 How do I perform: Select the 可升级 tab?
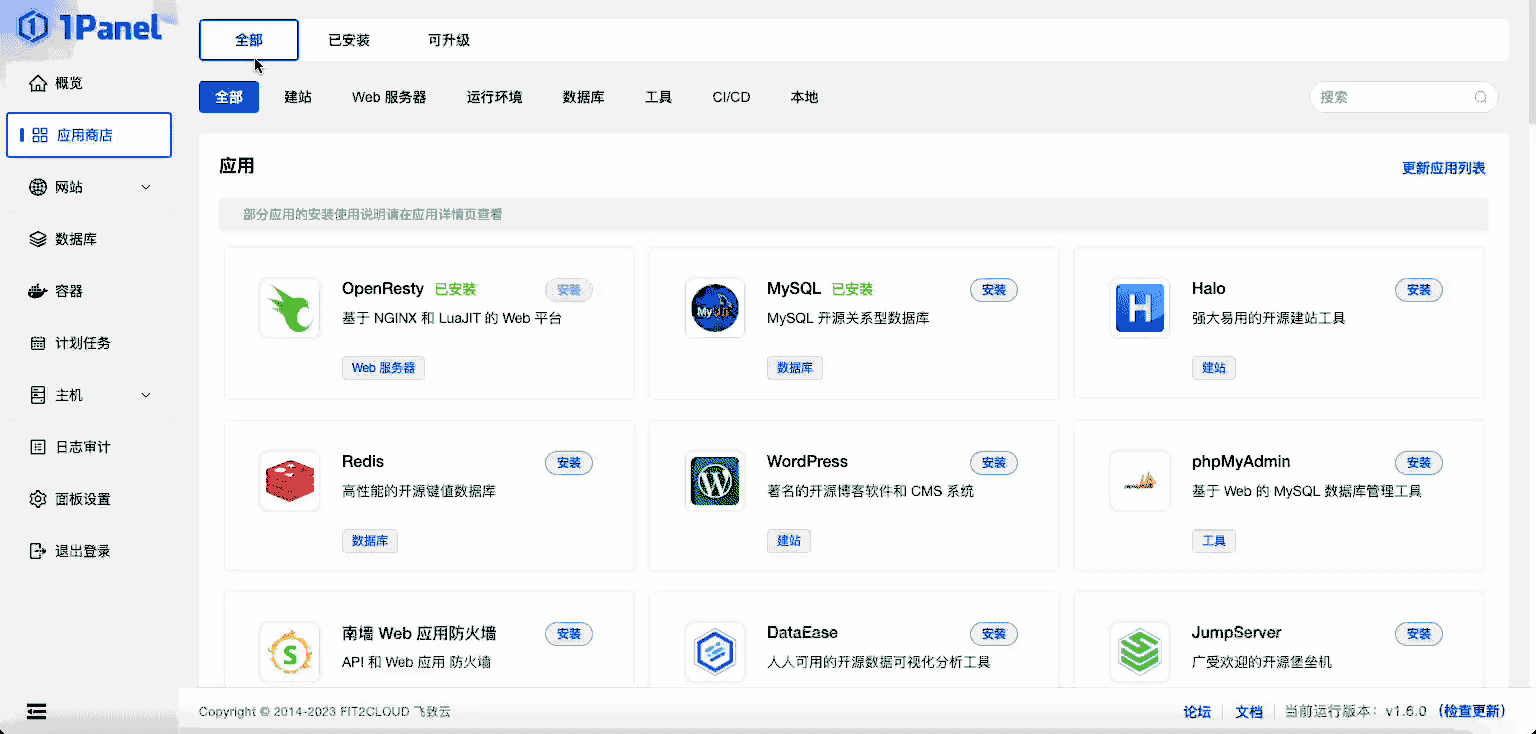tap(447, 40)
